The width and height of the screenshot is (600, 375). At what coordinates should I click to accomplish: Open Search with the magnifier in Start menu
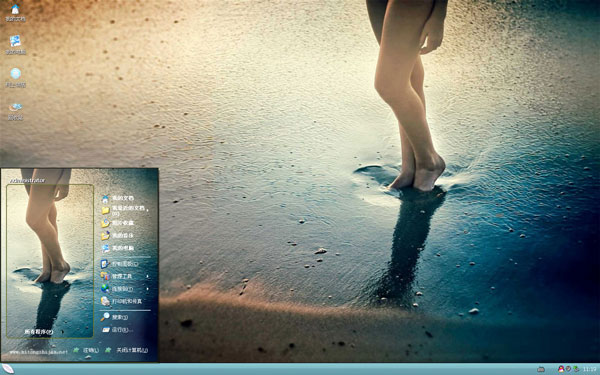(114, 317)
